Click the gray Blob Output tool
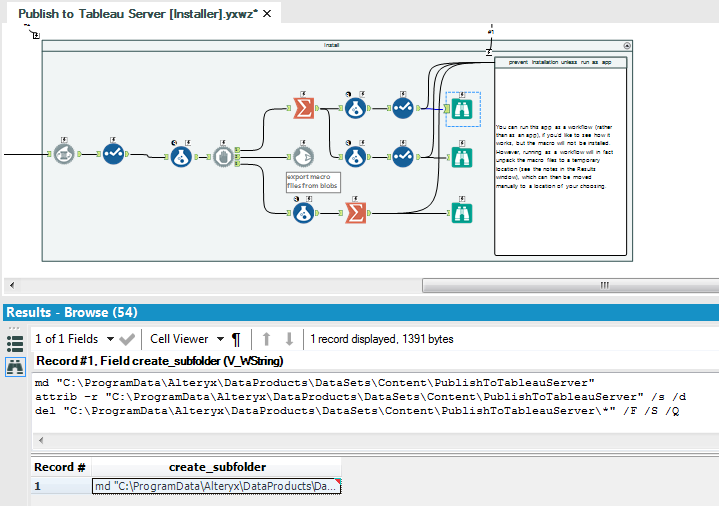This screenshot has width=719, height=506. [303, 157]
